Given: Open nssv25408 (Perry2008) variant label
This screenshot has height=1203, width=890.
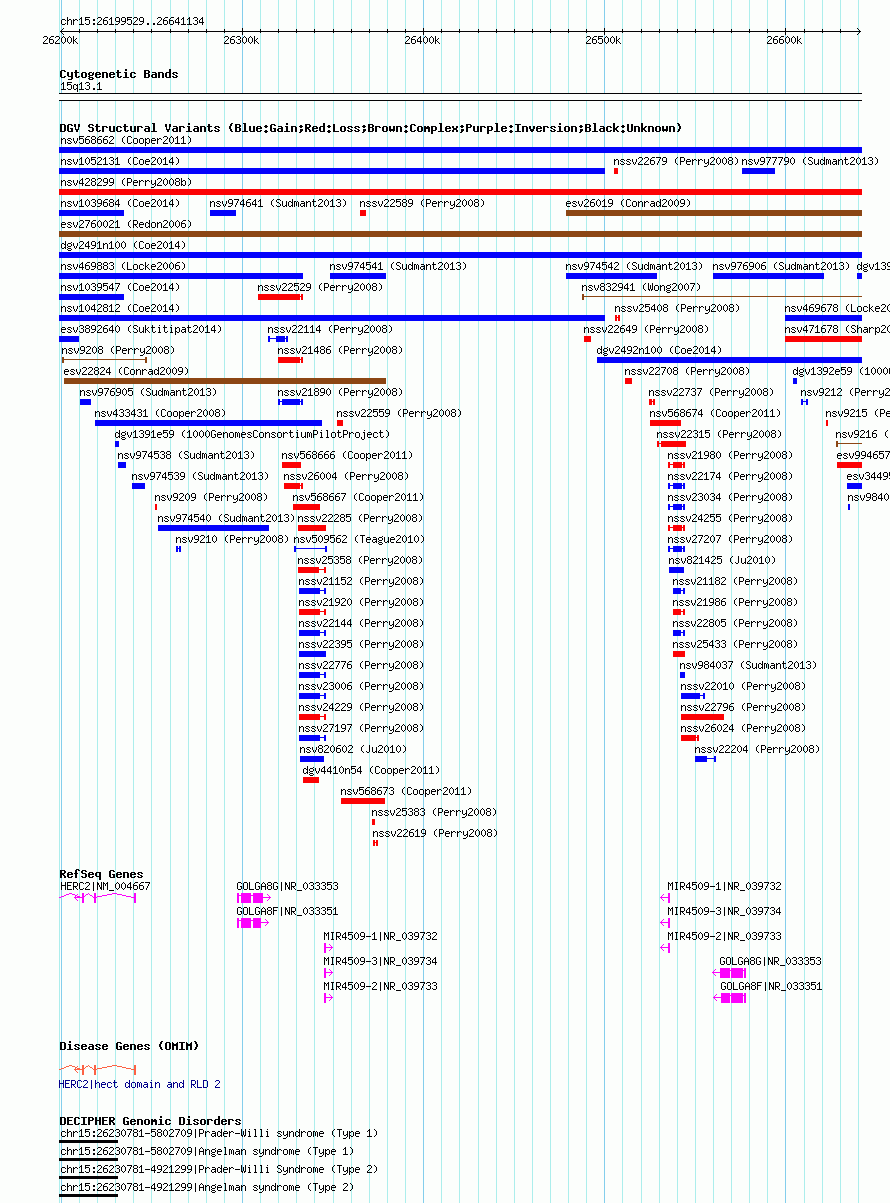Looking at the screenshot, I should pos(677,308).
